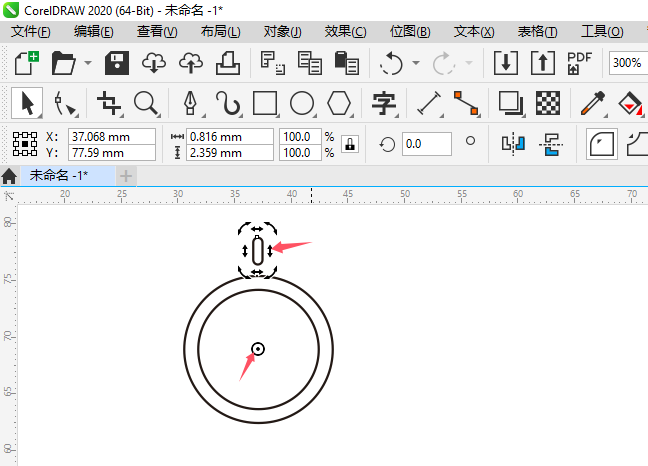
Task: Select the Connector tool
Action: click(466, 103)
